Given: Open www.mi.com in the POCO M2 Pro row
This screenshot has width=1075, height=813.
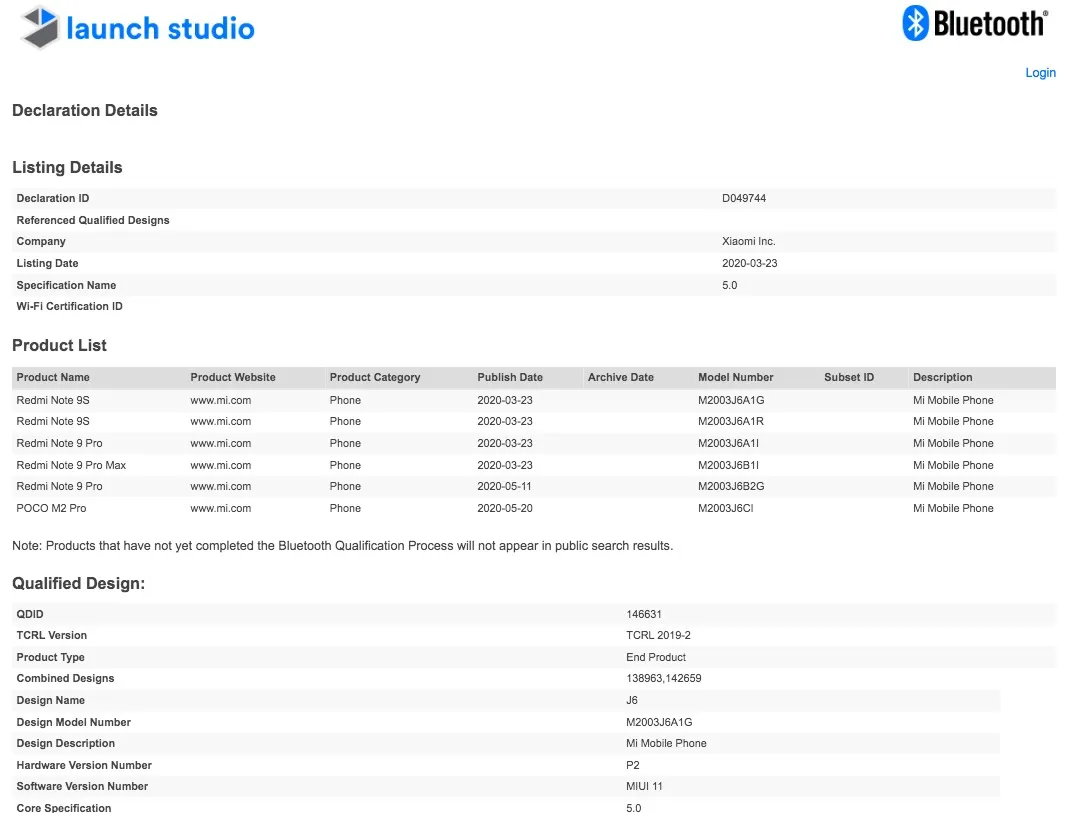Looking at the screenshot, I should click(221, 508).
